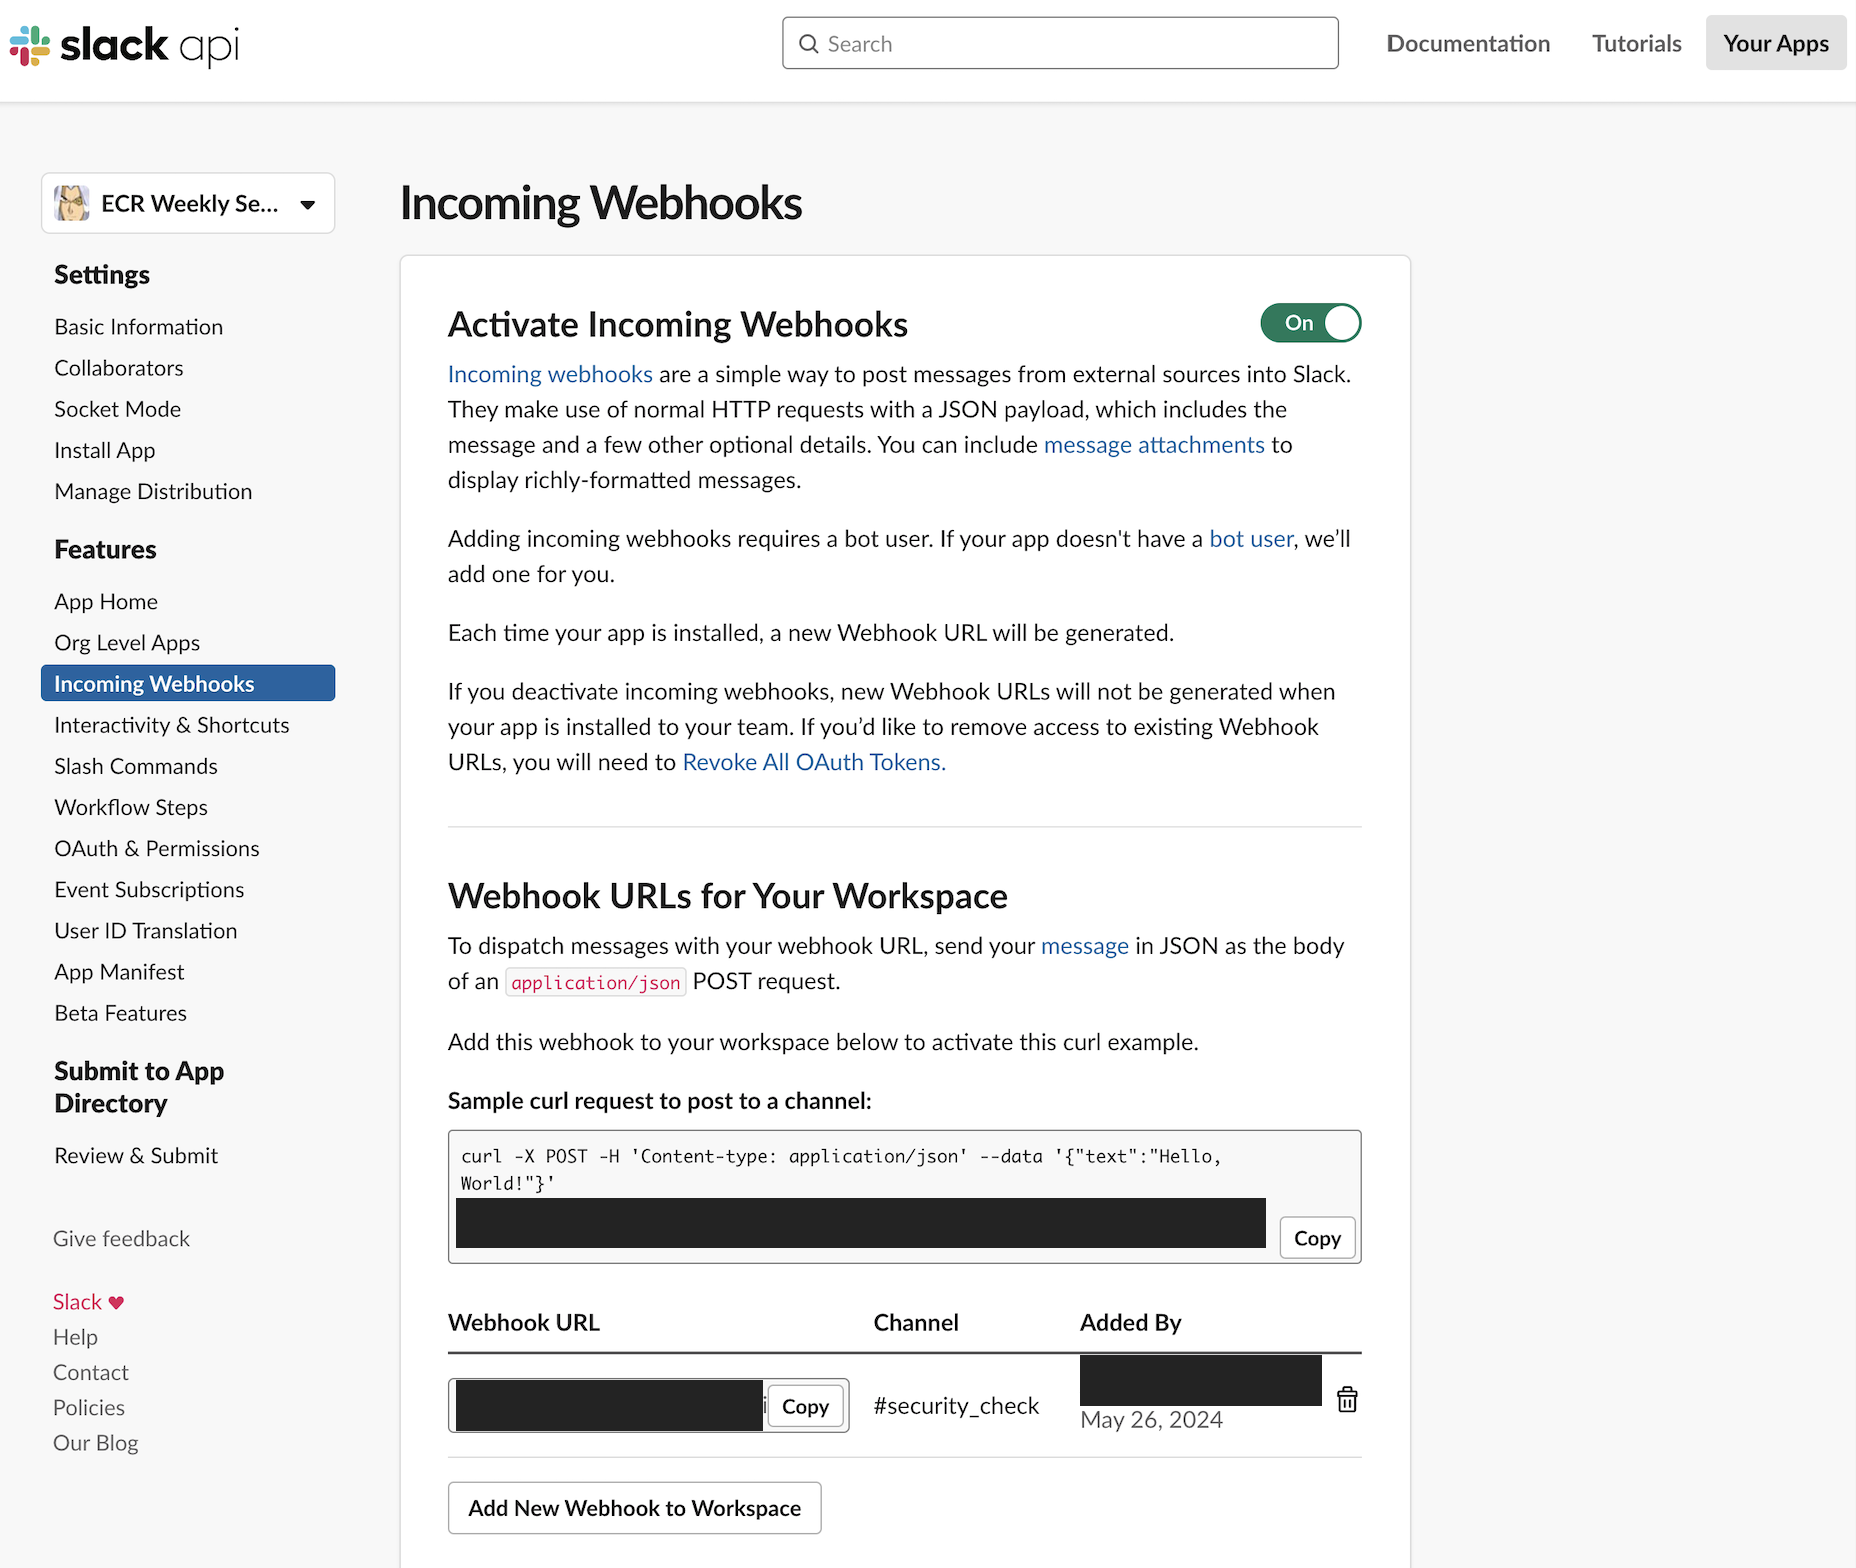
Task: Click the #security_check channel cell
Action: pos(956,1406)
